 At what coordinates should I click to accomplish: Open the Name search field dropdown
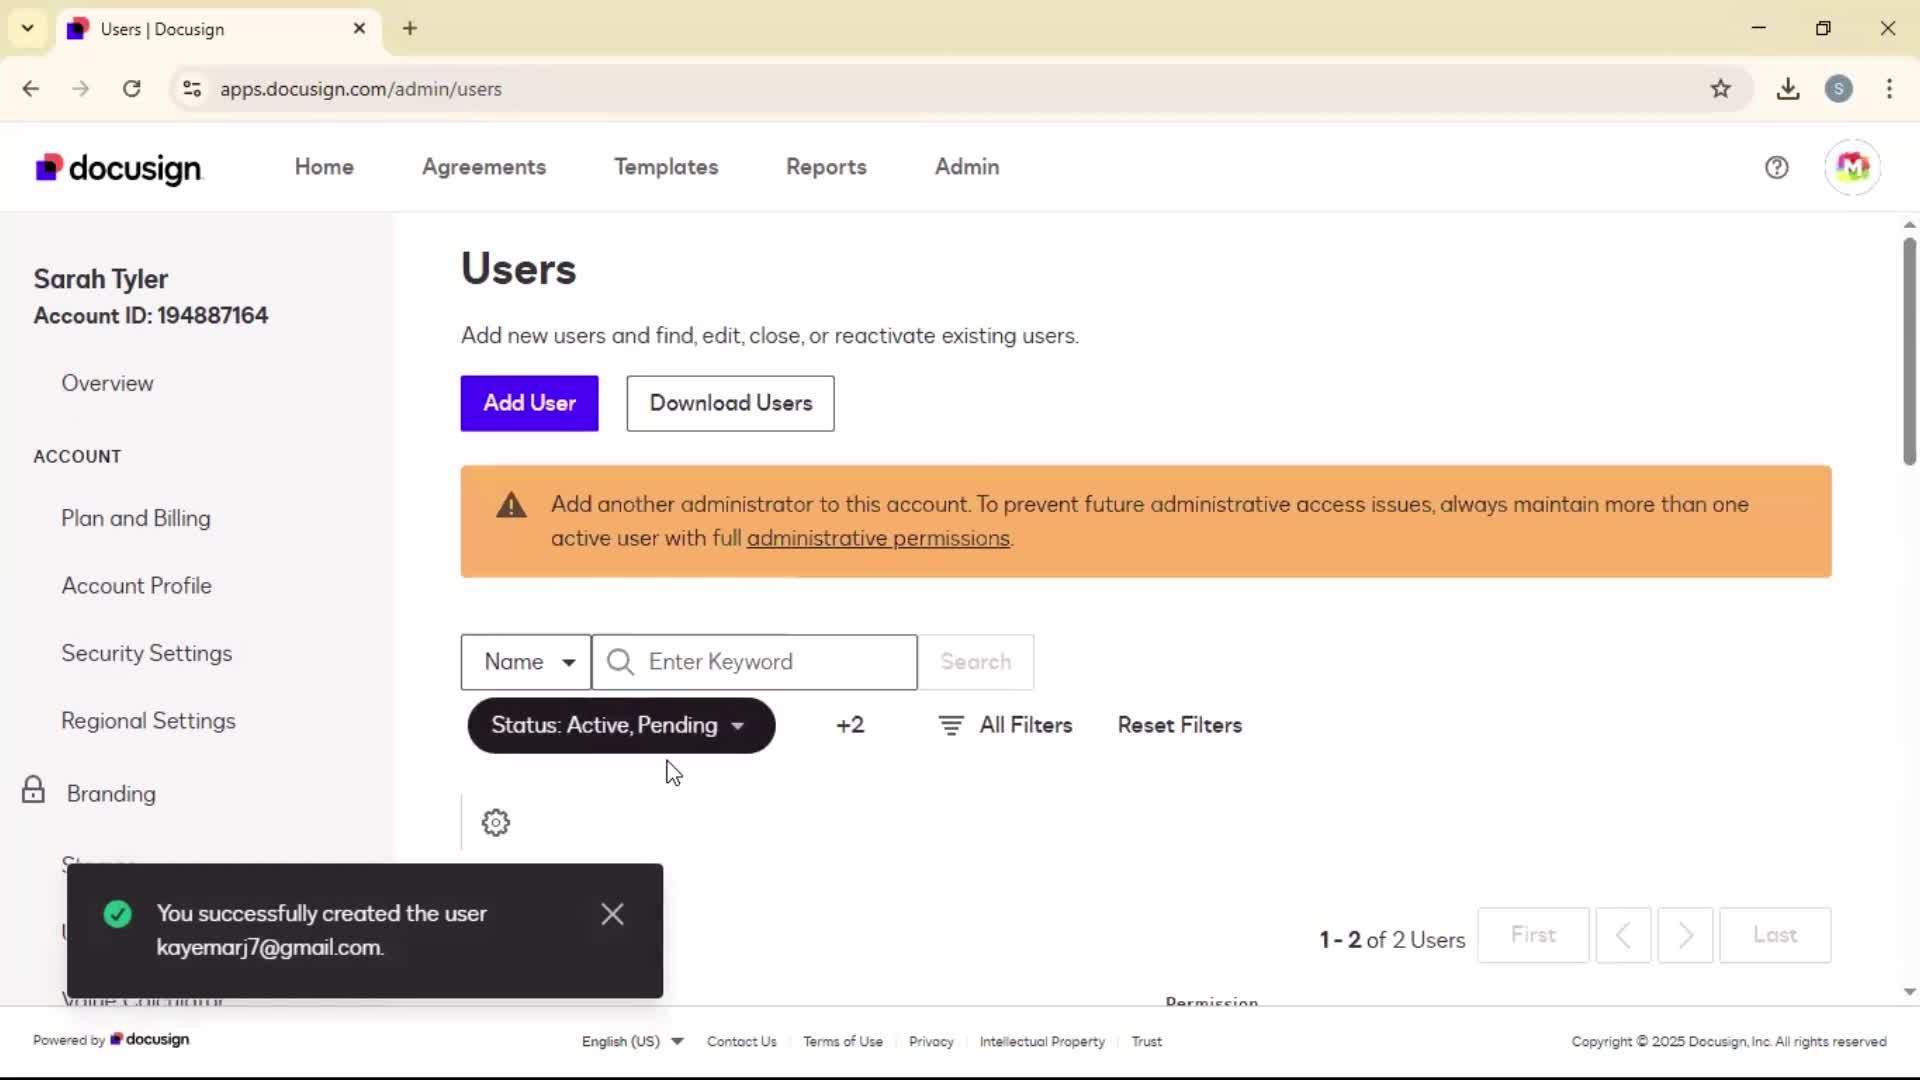(x=526, y=662)
